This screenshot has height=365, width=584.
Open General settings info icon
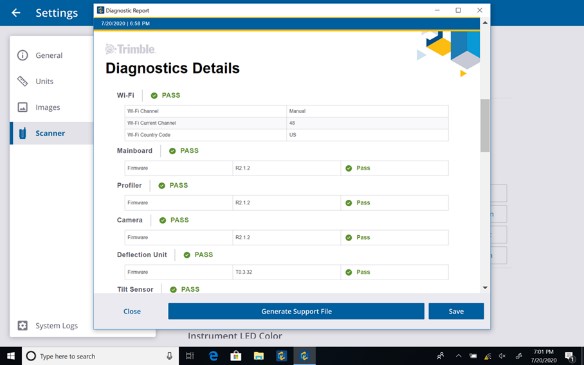point(22,55)
